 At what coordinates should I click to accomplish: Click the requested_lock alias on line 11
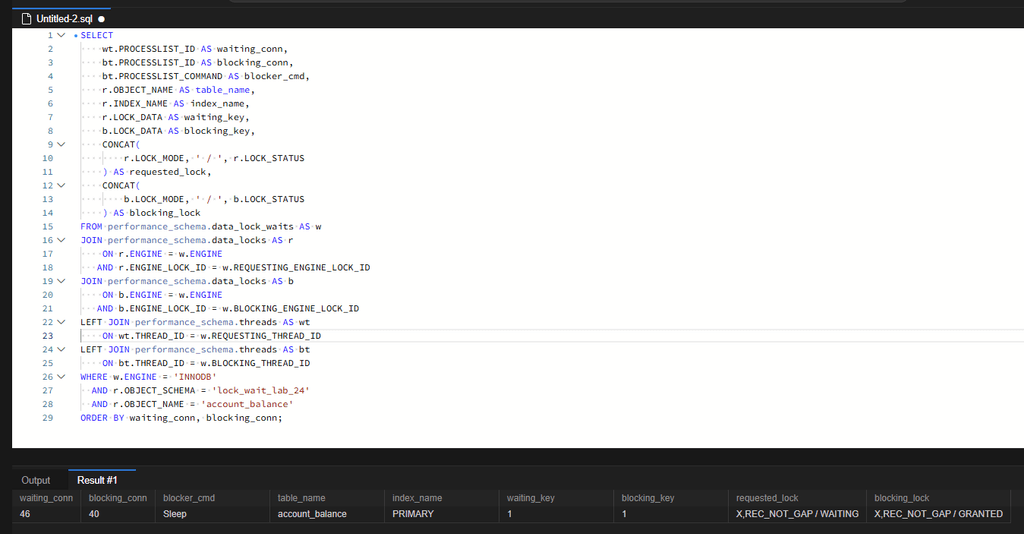[168, 172]
